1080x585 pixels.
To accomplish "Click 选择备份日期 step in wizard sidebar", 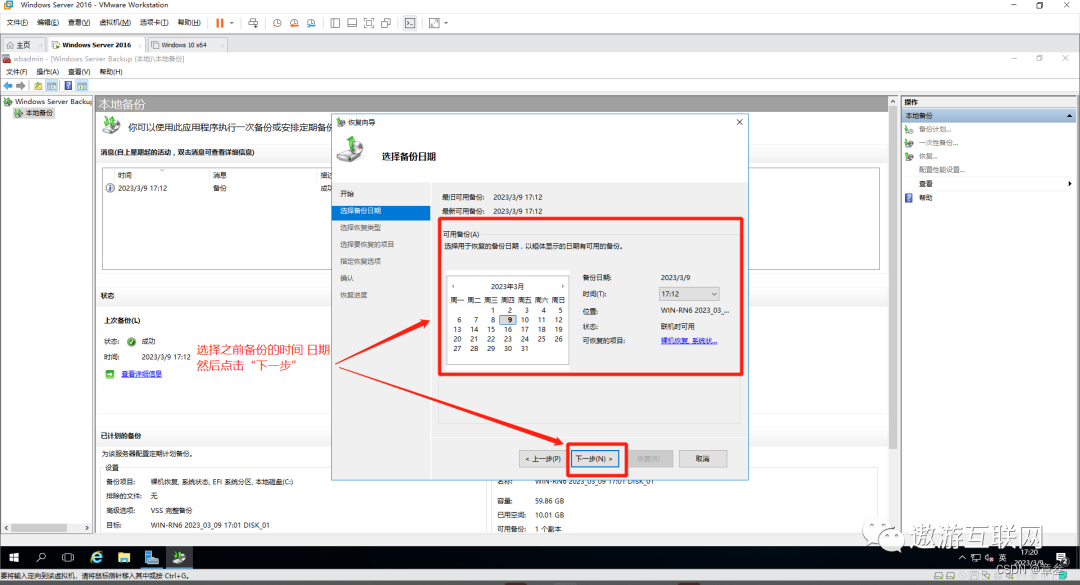I will tap(381, 211).
